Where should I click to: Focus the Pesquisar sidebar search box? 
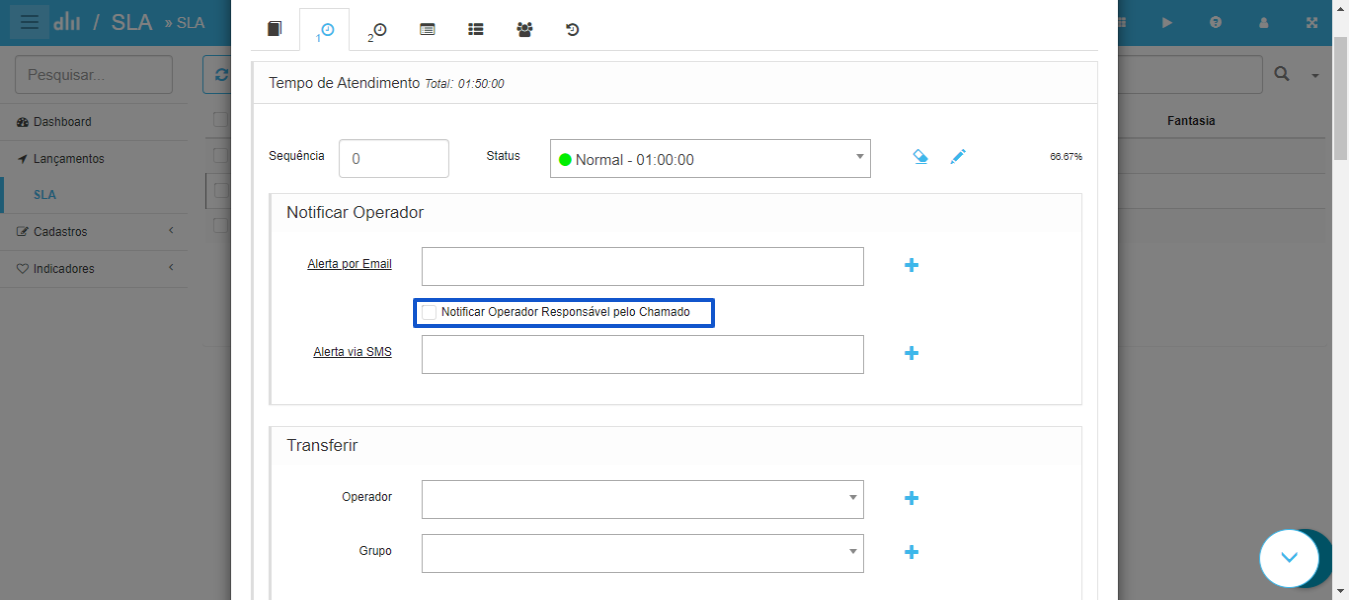point(94,75)
